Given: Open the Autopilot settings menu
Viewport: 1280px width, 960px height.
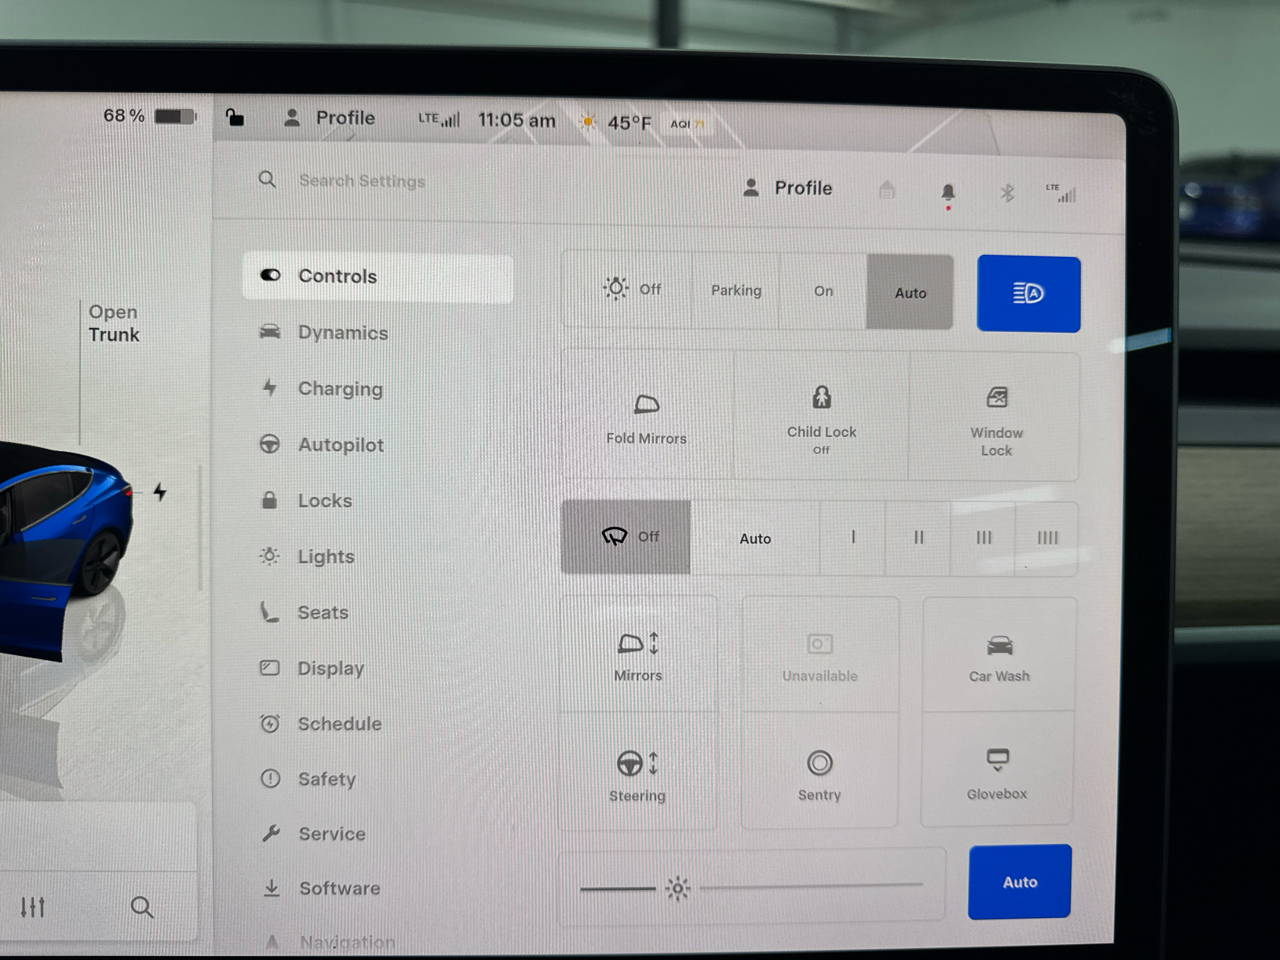Looking at the screenshot, I should click(340, 445).
